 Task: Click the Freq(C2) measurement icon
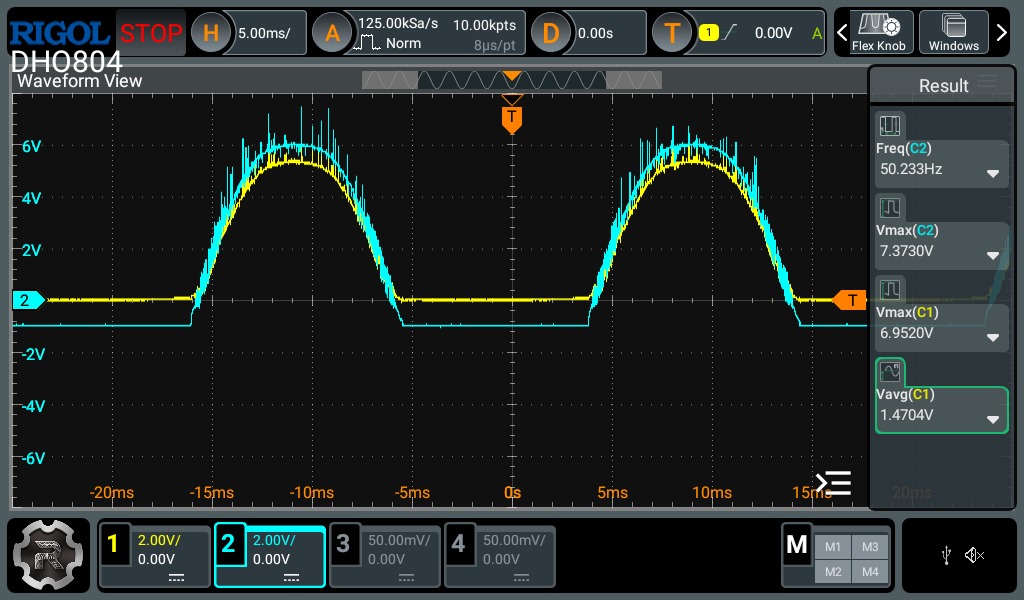tap(889, 125)
